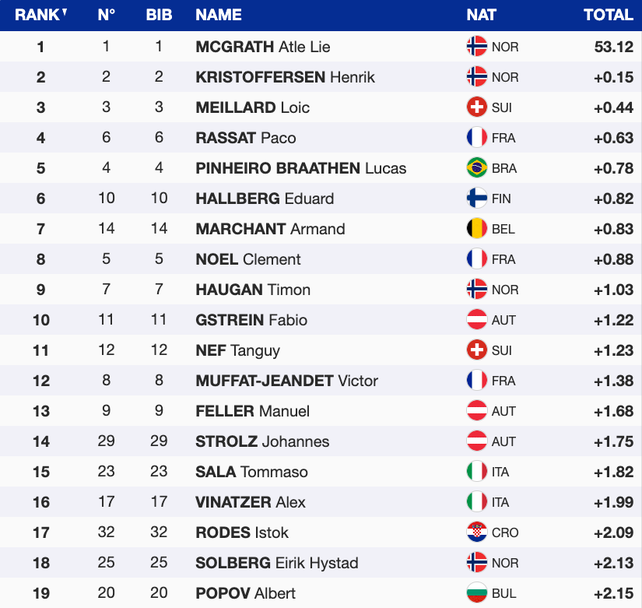Click McGrath's total time 53.12
This screenshot has height=608, width=642.
click(612, 47)
